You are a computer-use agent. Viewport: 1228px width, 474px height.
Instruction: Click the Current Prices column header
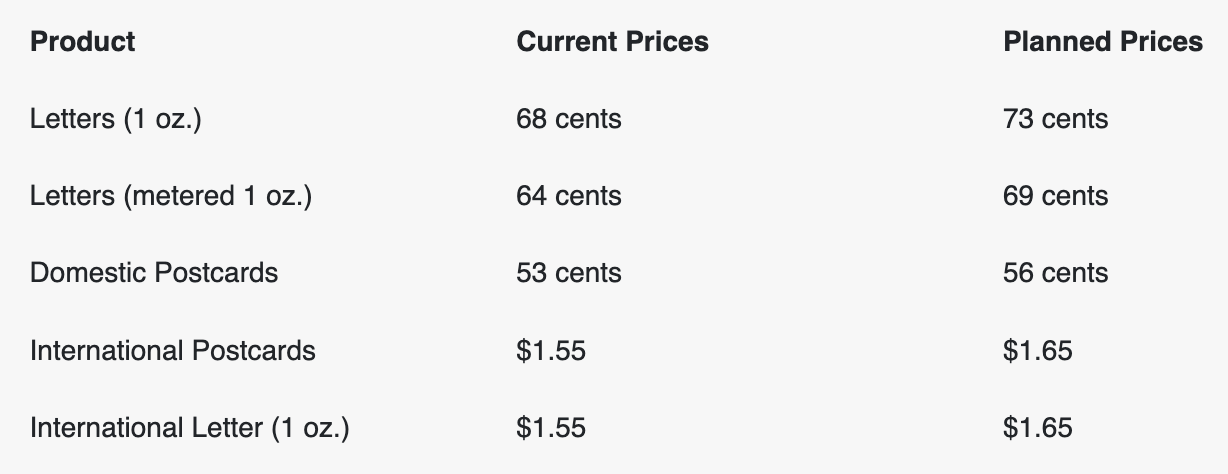coord(612,42)
